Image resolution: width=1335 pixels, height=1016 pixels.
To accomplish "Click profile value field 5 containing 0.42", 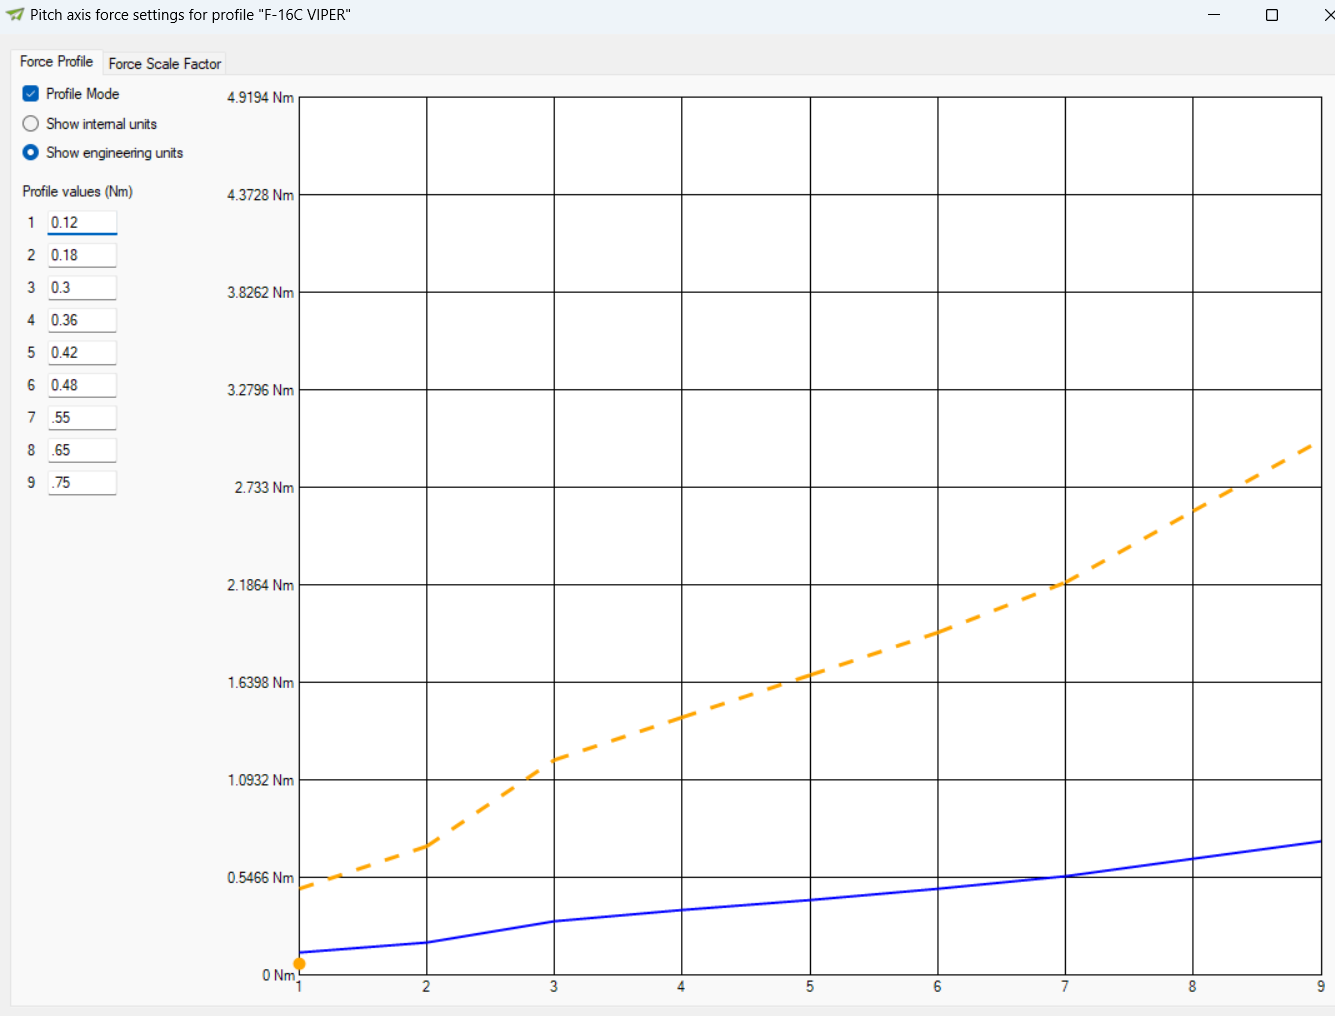I will [x=82, y=353].
